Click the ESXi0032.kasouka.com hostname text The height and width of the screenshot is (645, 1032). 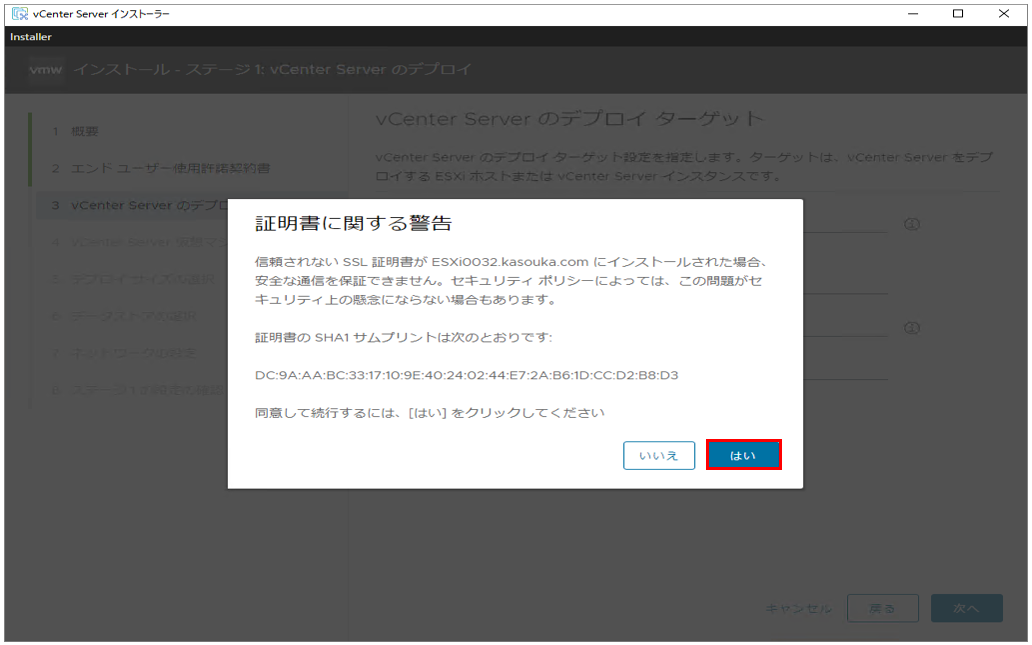click(x=510, y=262)
